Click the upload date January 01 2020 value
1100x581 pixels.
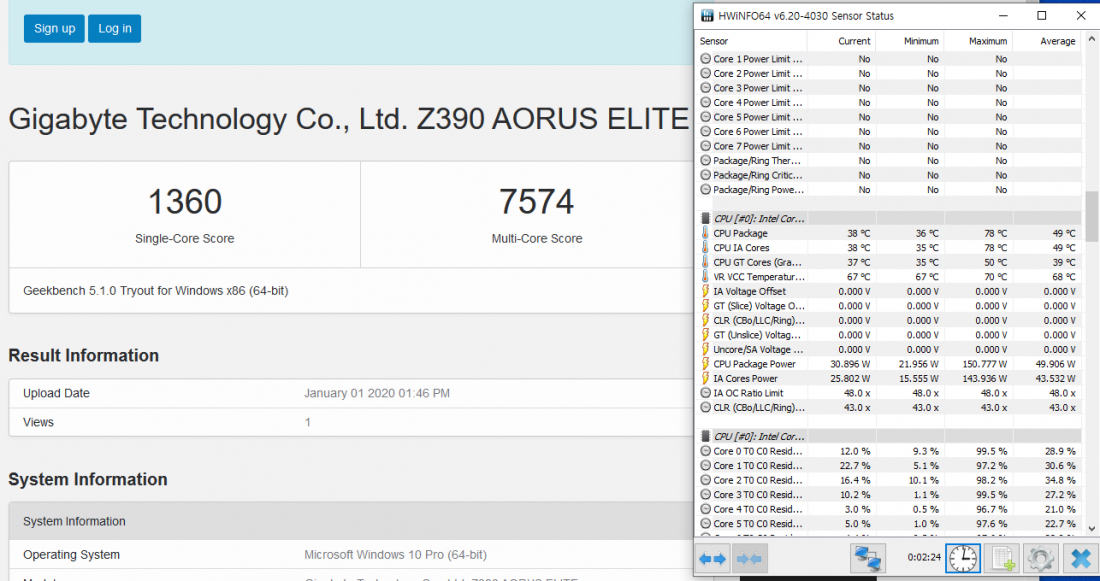pyautogui.click(x=377, y=394)
